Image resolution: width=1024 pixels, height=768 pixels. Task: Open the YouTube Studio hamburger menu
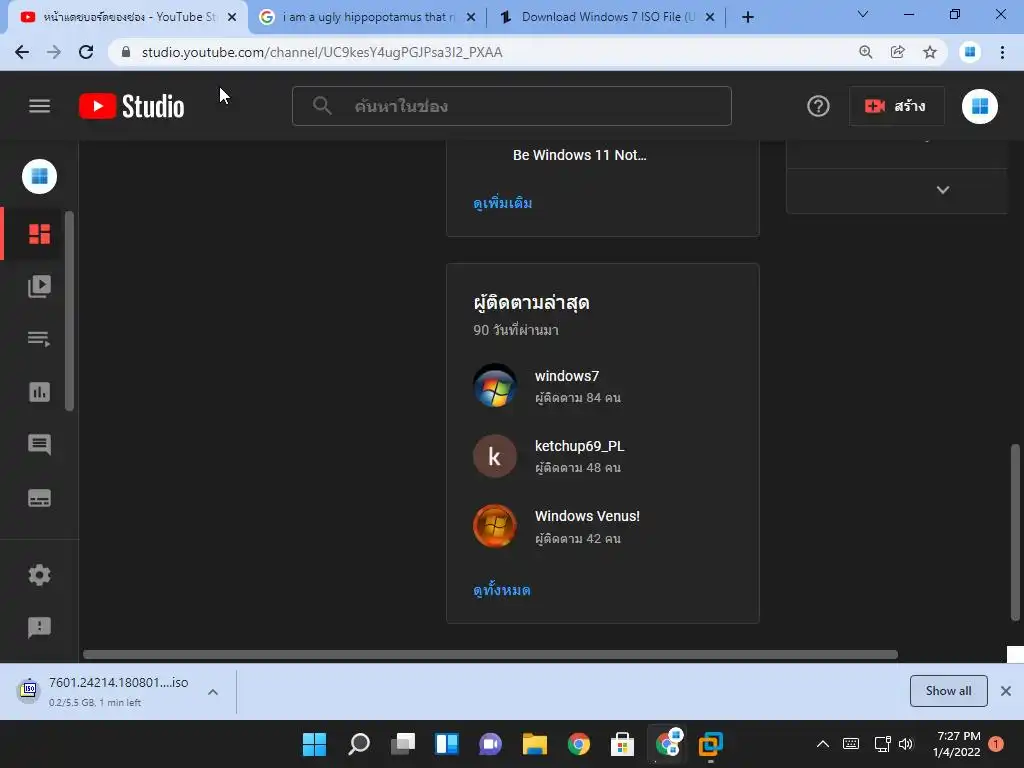(39, 106)
